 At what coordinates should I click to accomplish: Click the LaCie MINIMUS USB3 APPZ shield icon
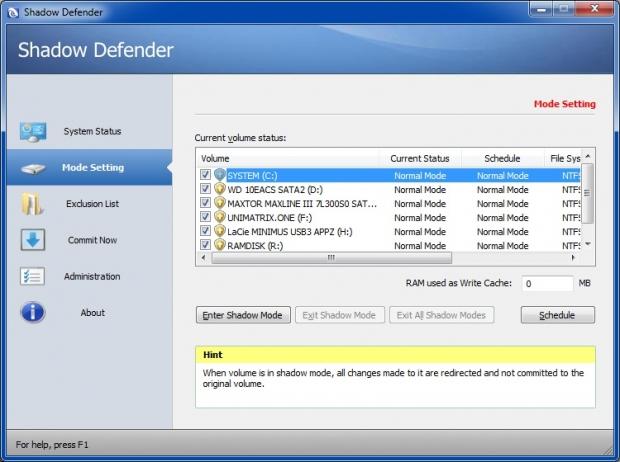click(x=220, y=231)
